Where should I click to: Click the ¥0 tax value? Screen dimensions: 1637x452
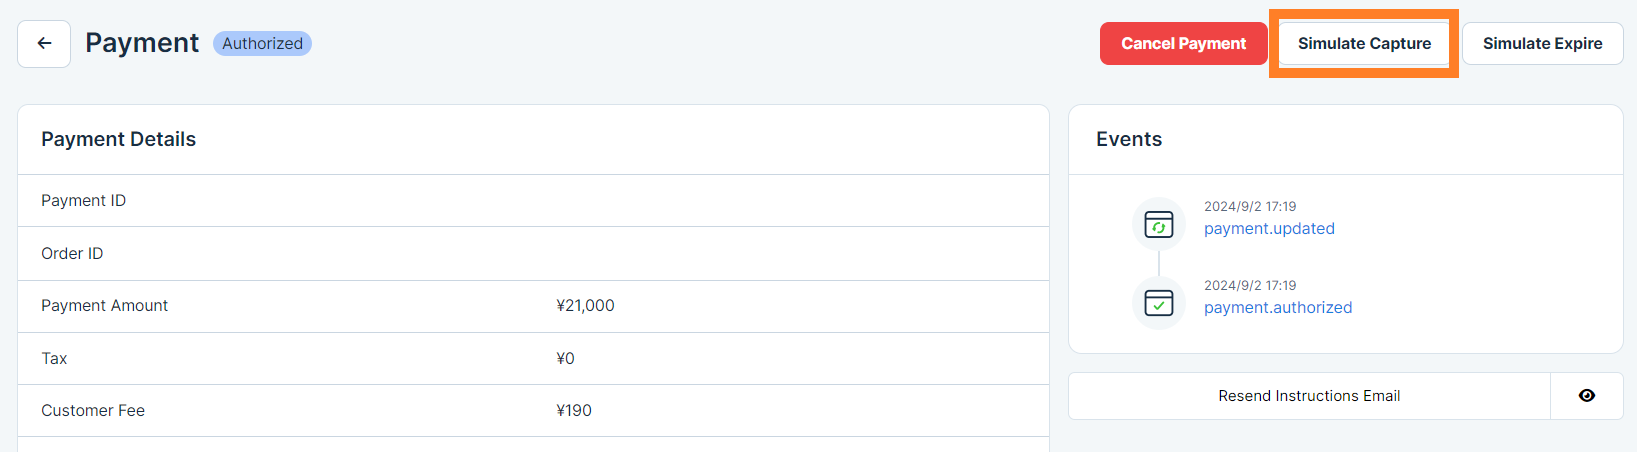click(565, 359)
